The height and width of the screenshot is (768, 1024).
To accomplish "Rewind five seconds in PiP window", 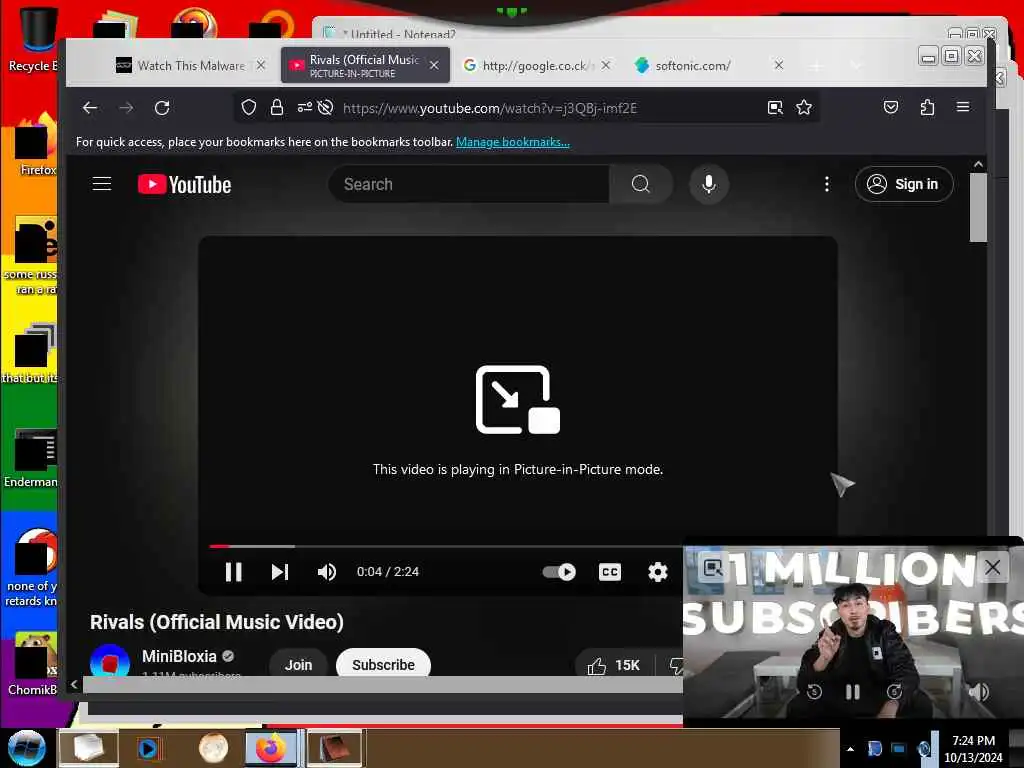I will point(814,692).
